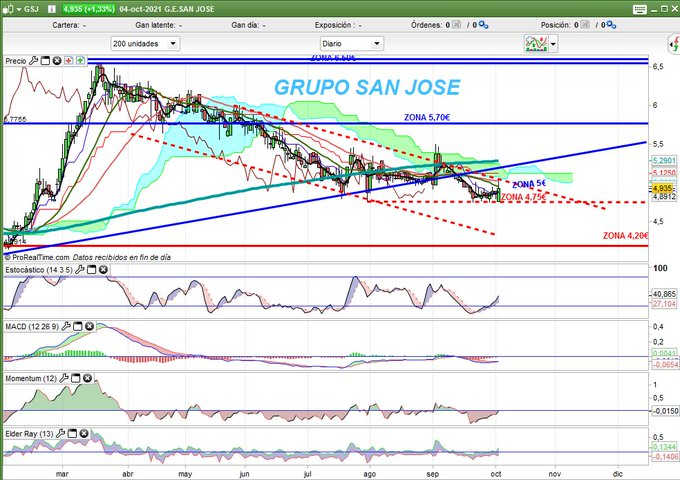
Task: Open the GSJ ticker dropdown arrow
Action: tap(19, 9)
